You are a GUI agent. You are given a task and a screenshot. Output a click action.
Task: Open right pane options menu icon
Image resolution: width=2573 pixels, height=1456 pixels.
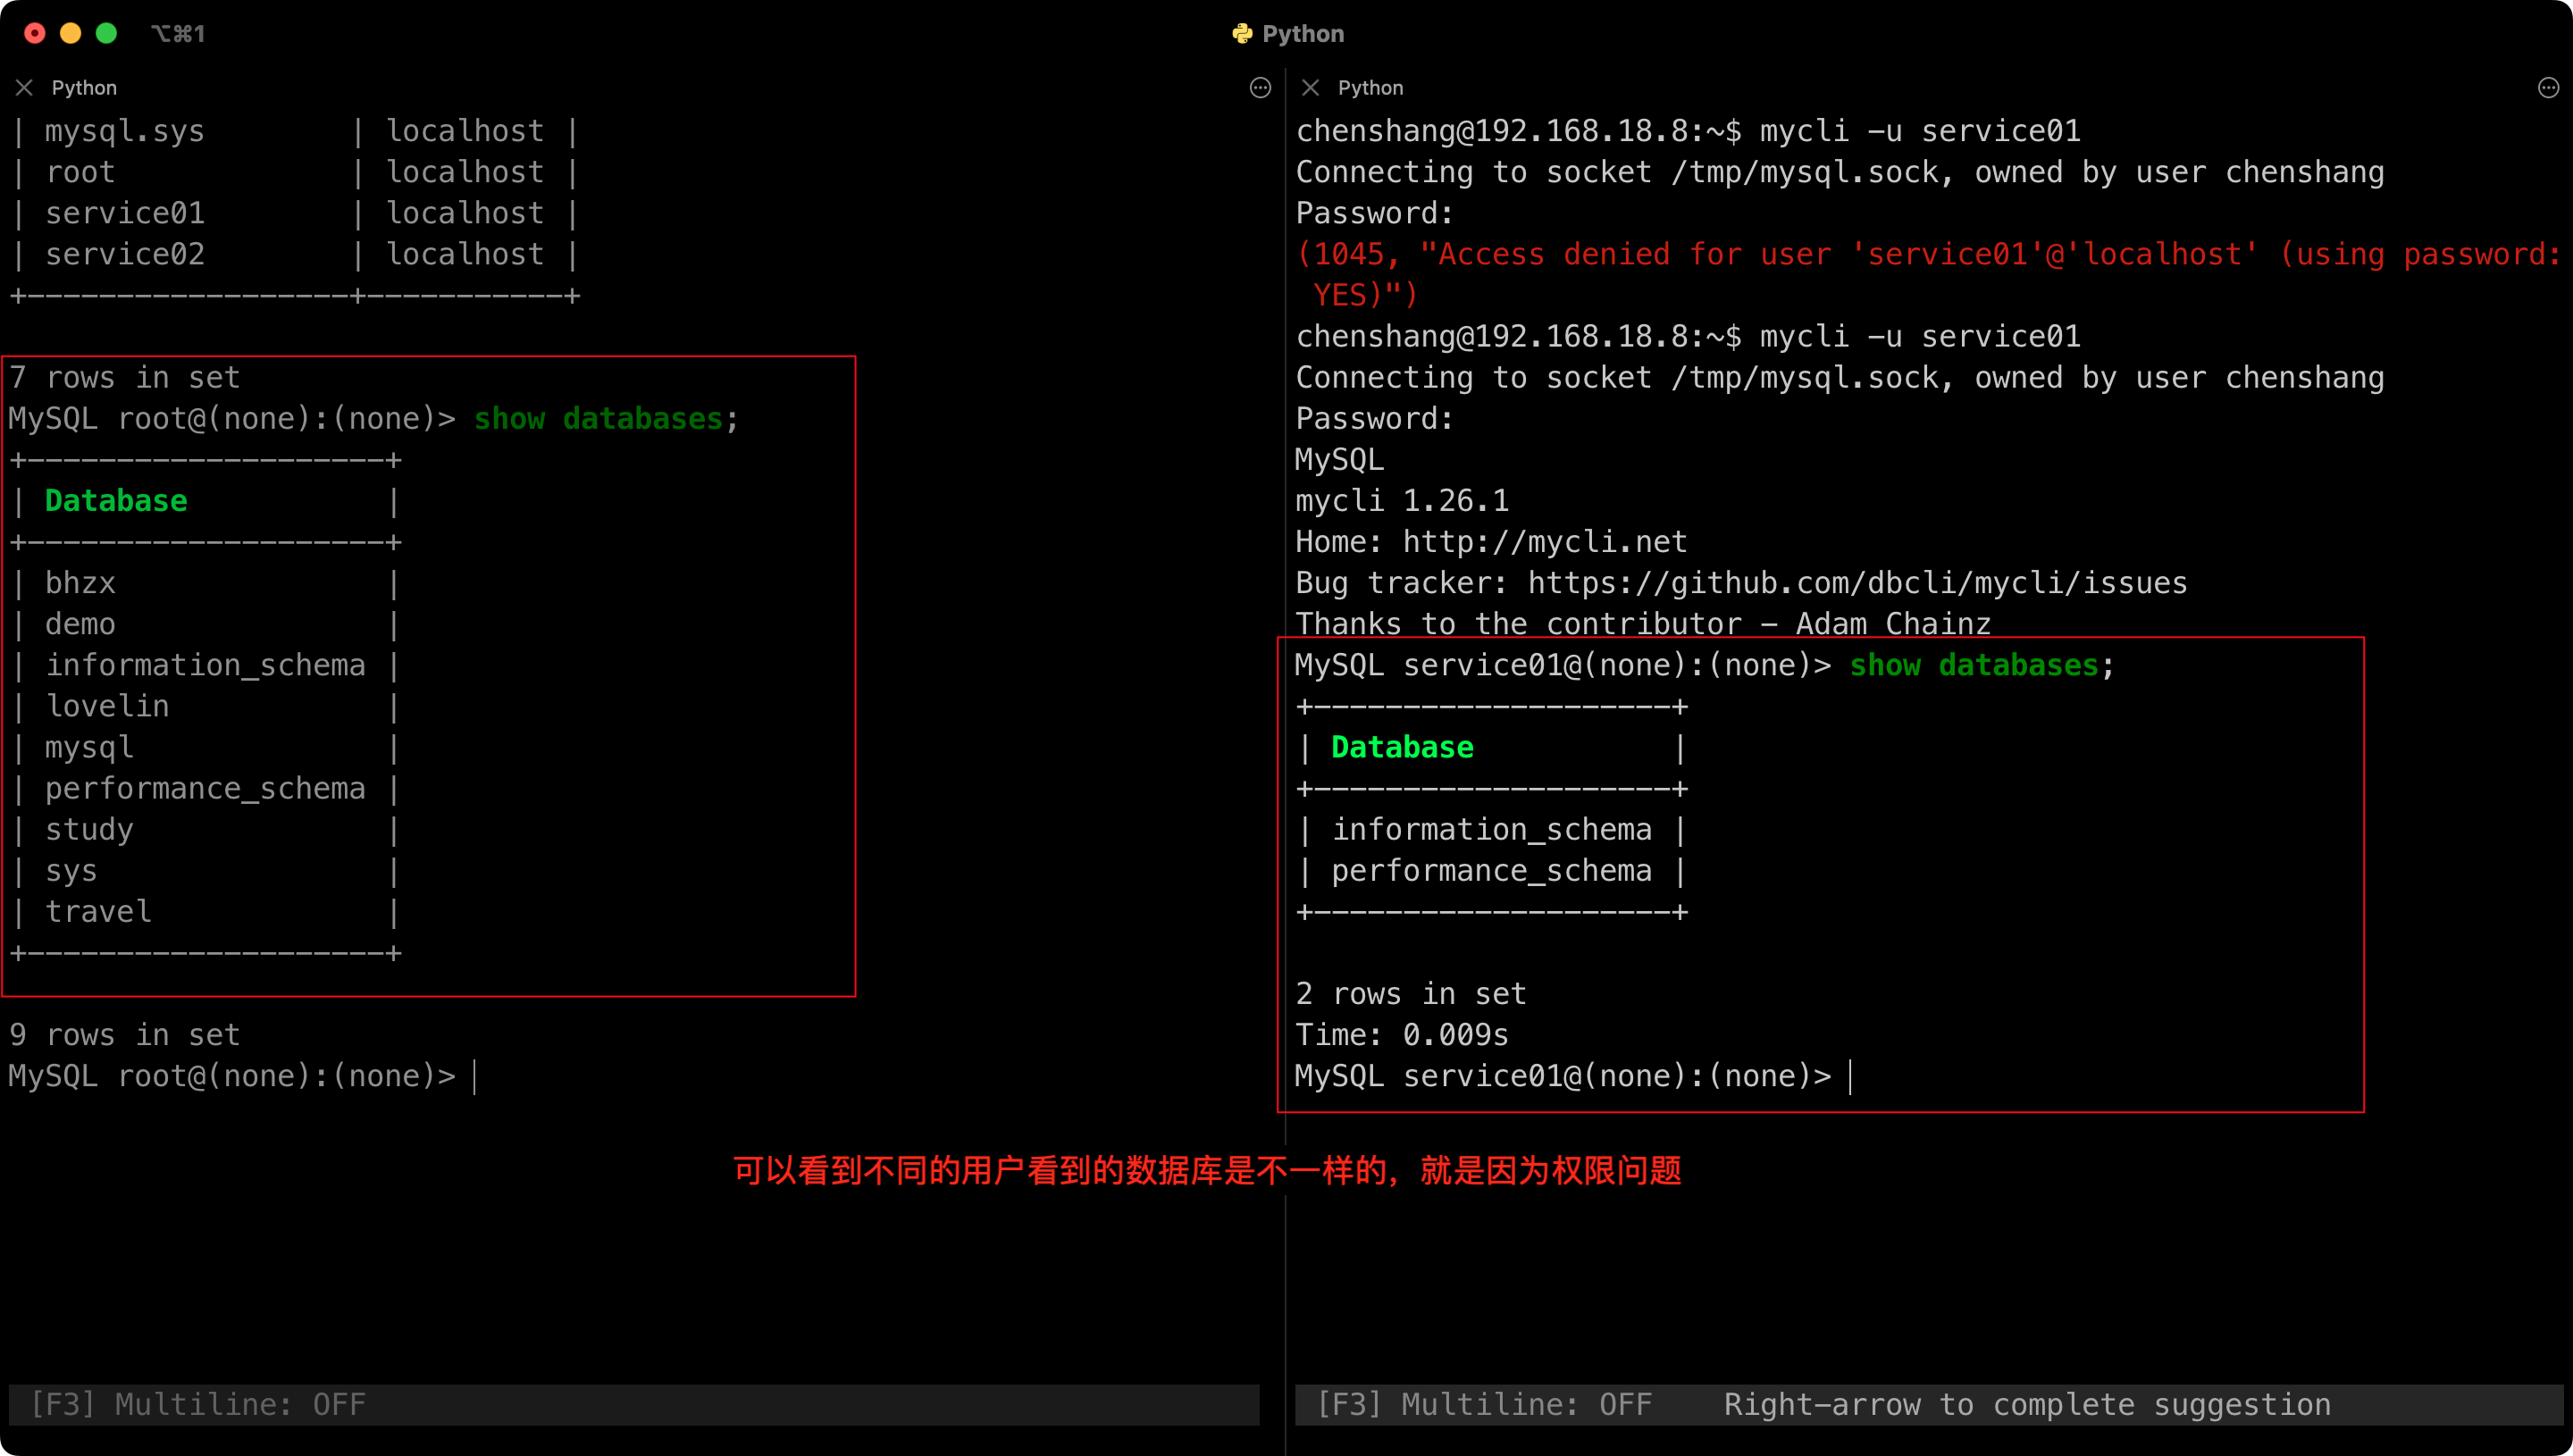pyautogui.click(x=2548, y=88)
